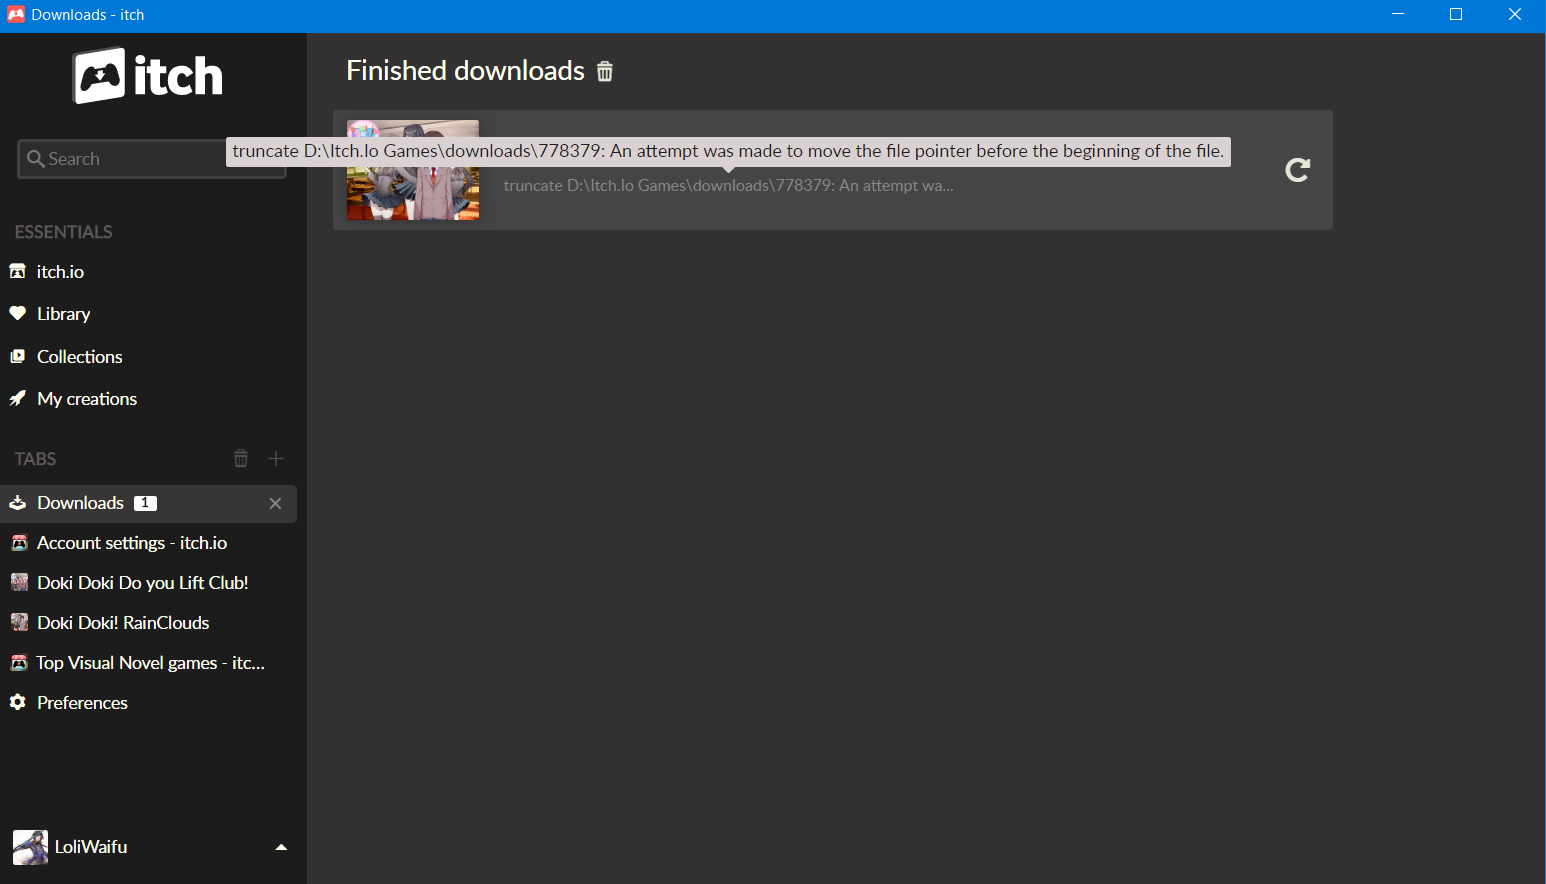Click the My creations rocket icon

click(17, 398)
